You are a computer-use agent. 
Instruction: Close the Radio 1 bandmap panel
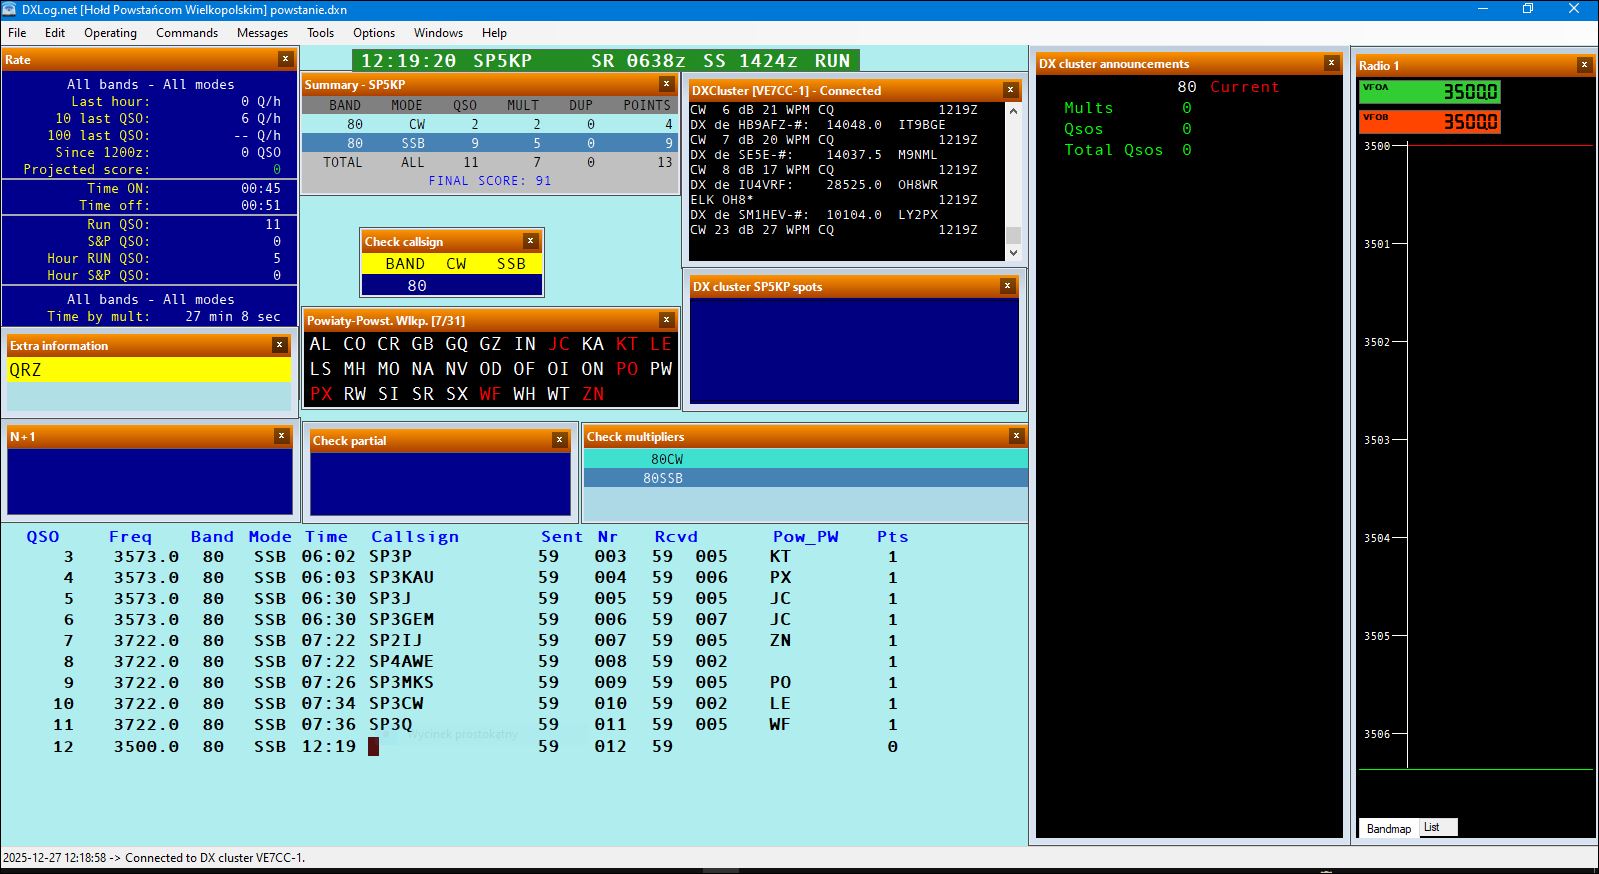[1584, 65]
